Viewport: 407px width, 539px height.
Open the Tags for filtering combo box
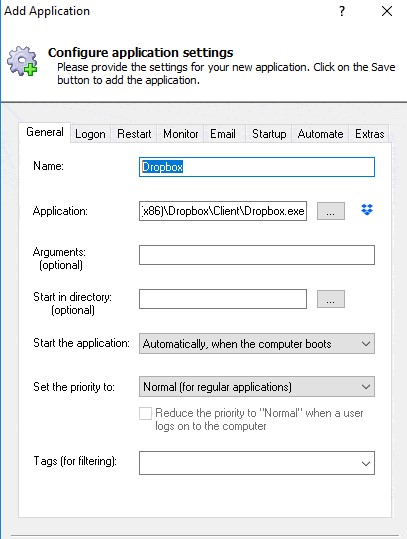pos(257,463)
